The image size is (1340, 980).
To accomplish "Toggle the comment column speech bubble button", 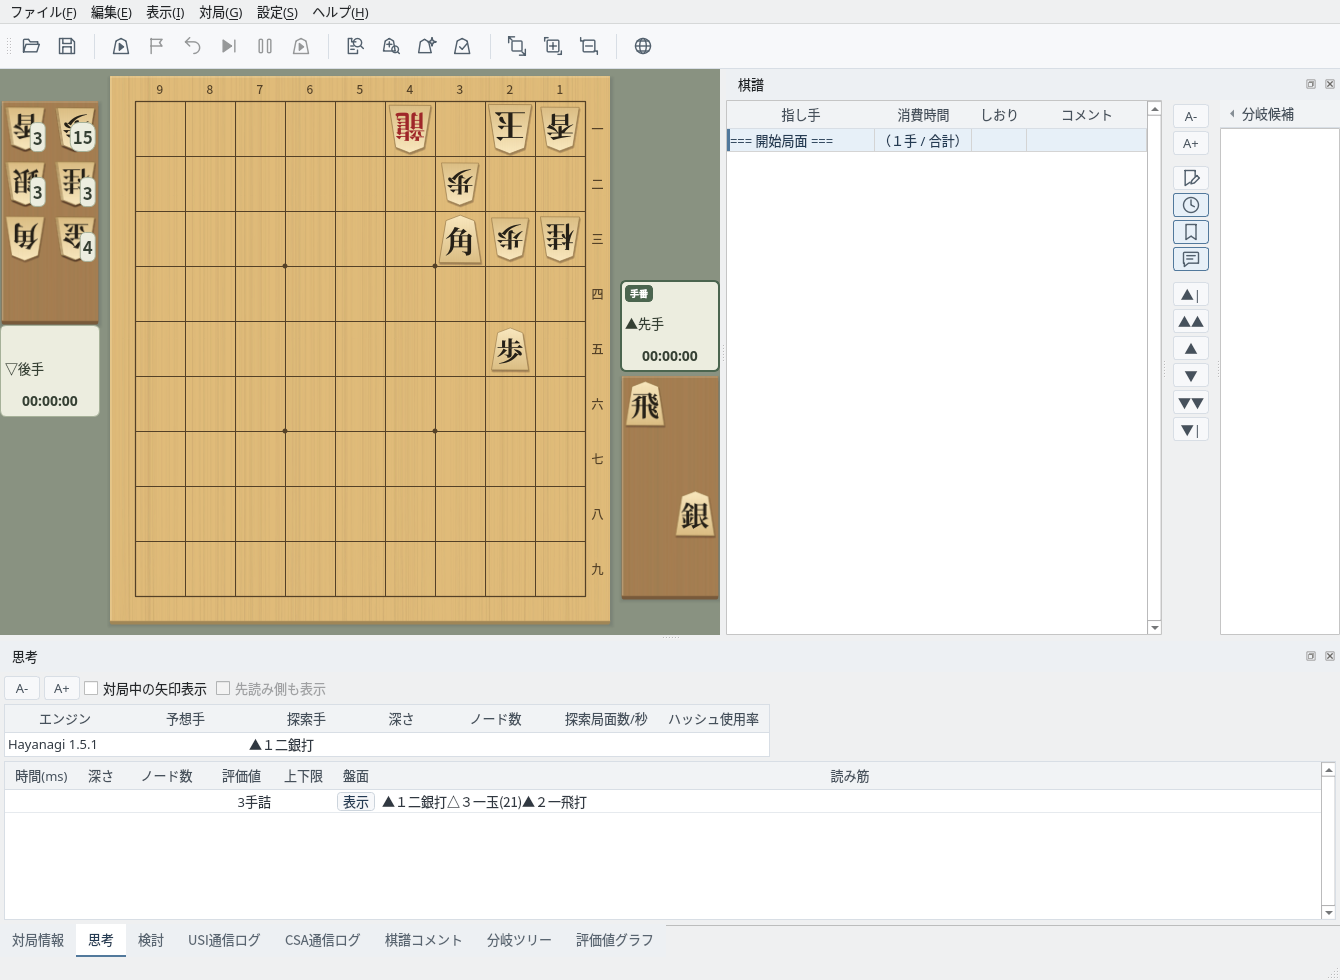I will point(1191,259).
